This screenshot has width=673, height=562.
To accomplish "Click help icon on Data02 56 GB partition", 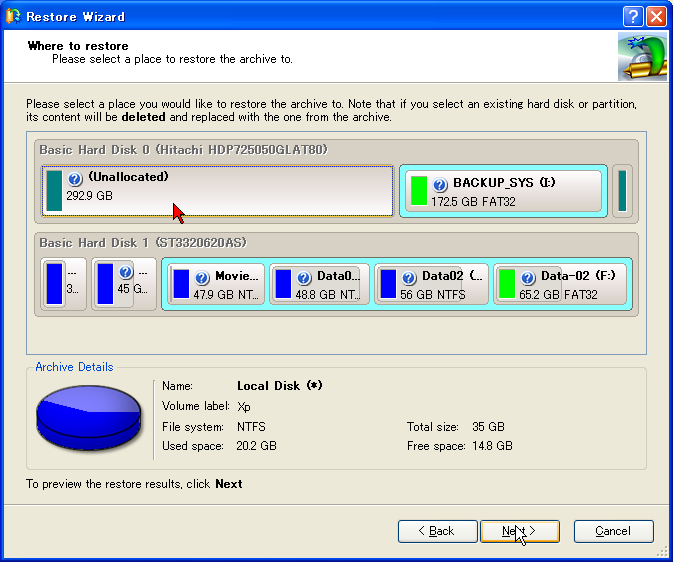I will coord(409,278).
